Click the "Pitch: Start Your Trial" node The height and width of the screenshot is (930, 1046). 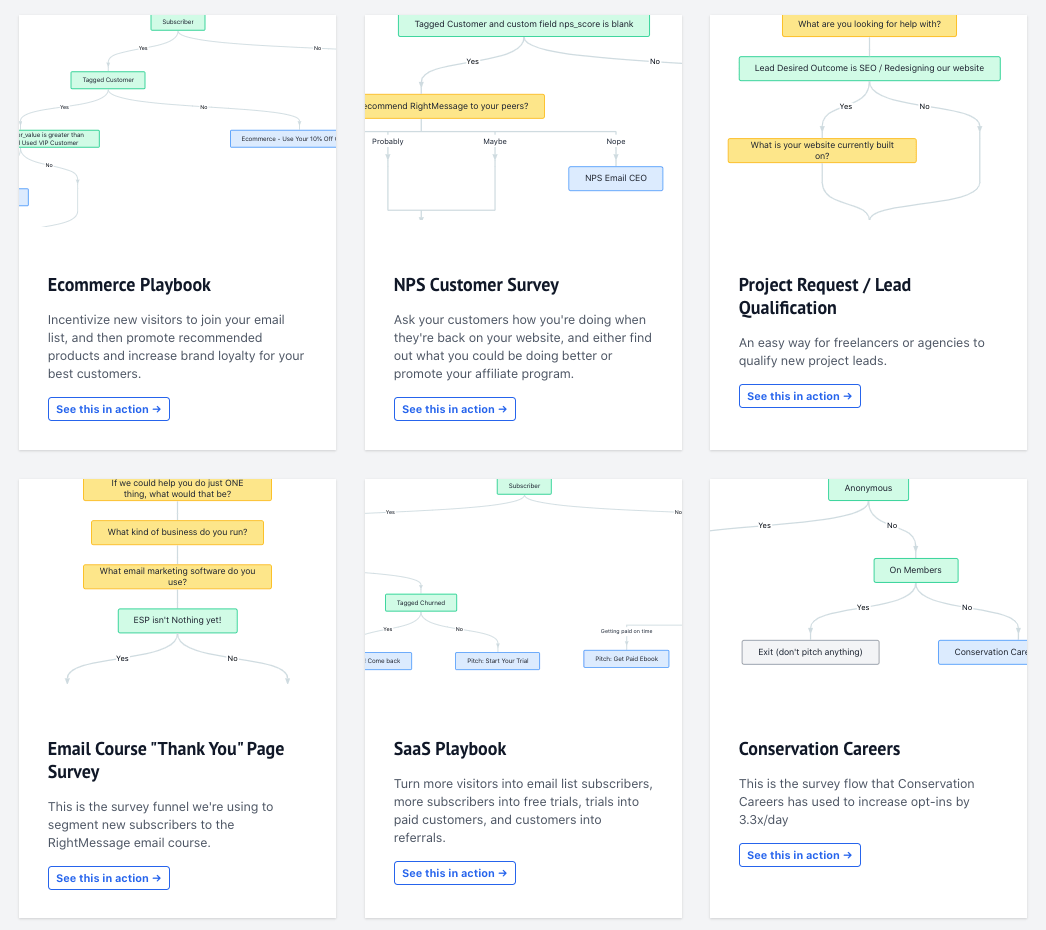497,660
